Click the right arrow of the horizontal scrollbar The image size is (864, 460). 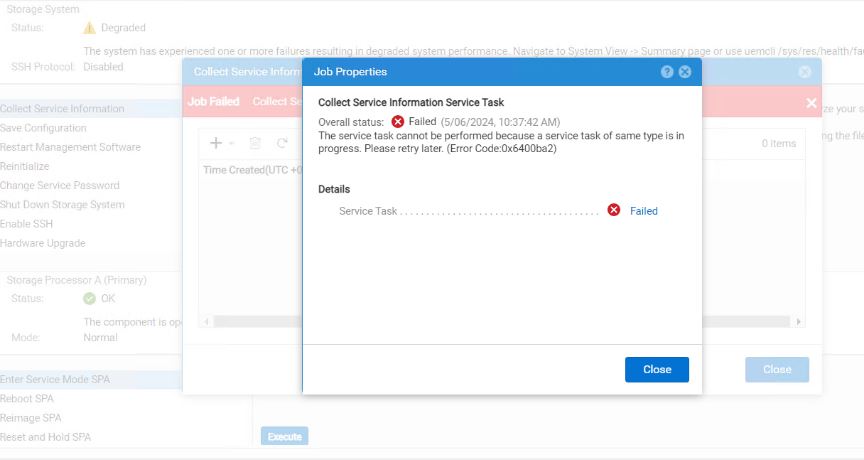pyautogui.click(x=797, y=322)
